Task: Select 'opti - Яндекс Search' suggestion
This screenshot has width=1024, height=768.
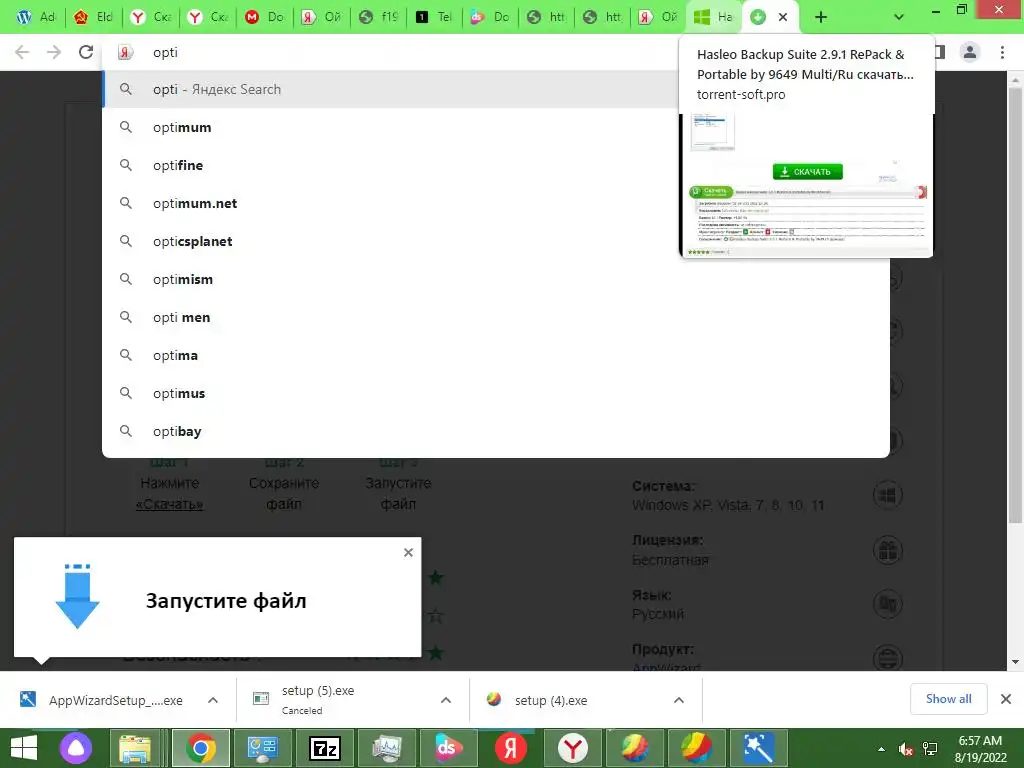Action: coord(392,89)
